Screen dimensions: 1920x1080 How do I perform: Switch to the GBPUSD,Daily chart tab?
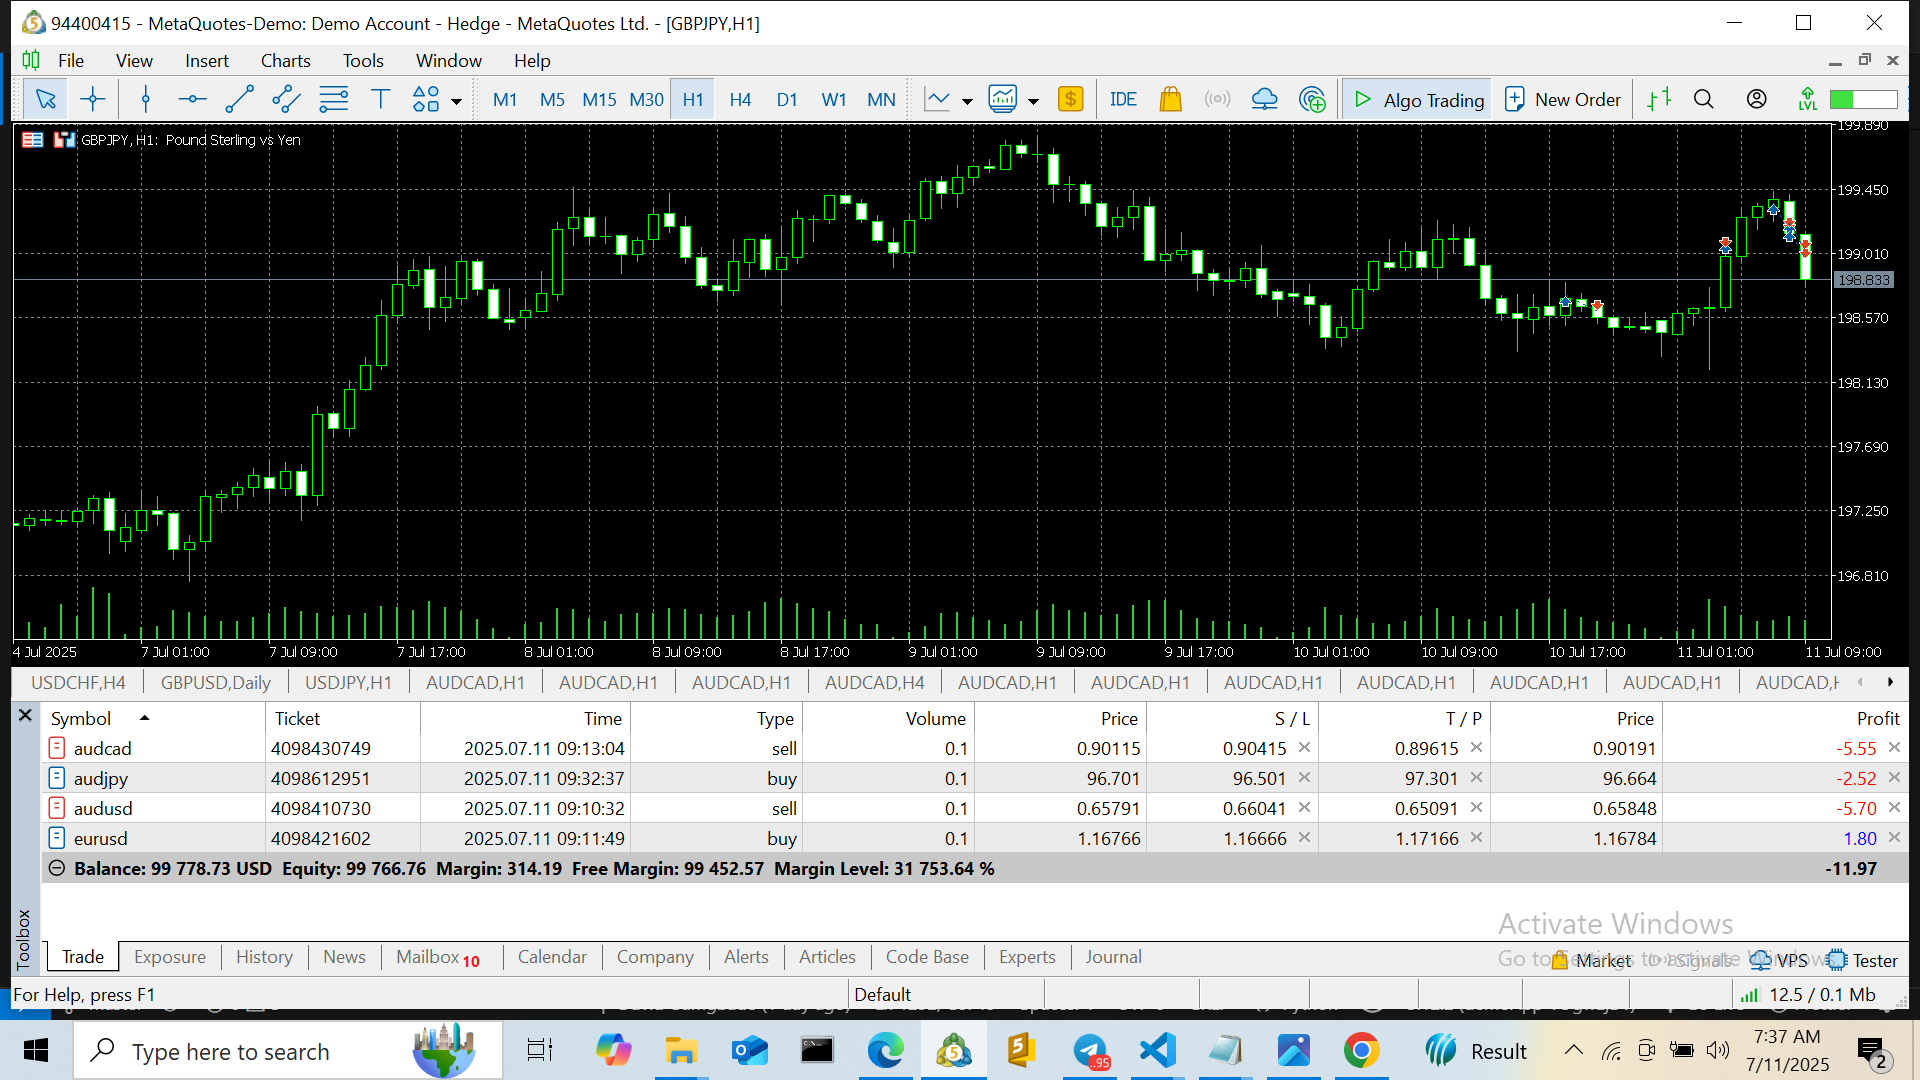click(216, 683)
